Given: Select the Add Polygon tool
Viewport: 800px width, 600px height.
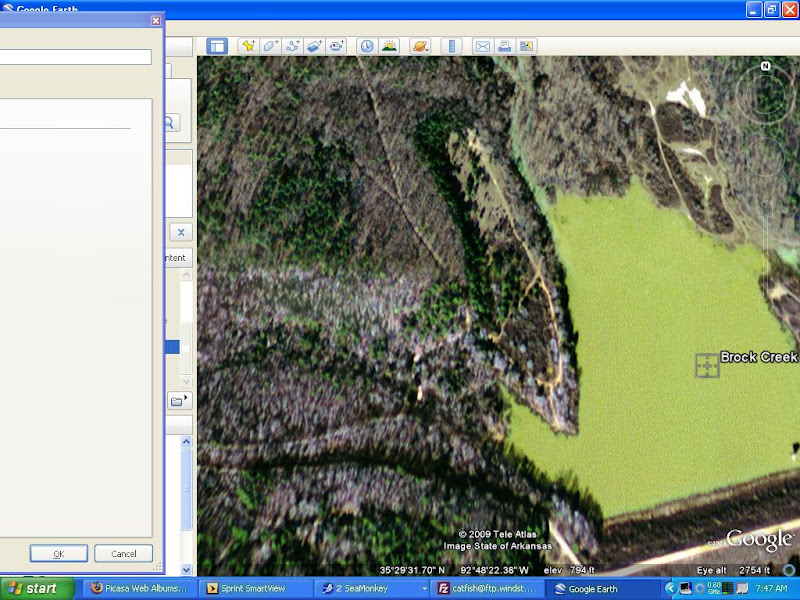Looking at the screenshot, I should [x=270, y=46].
